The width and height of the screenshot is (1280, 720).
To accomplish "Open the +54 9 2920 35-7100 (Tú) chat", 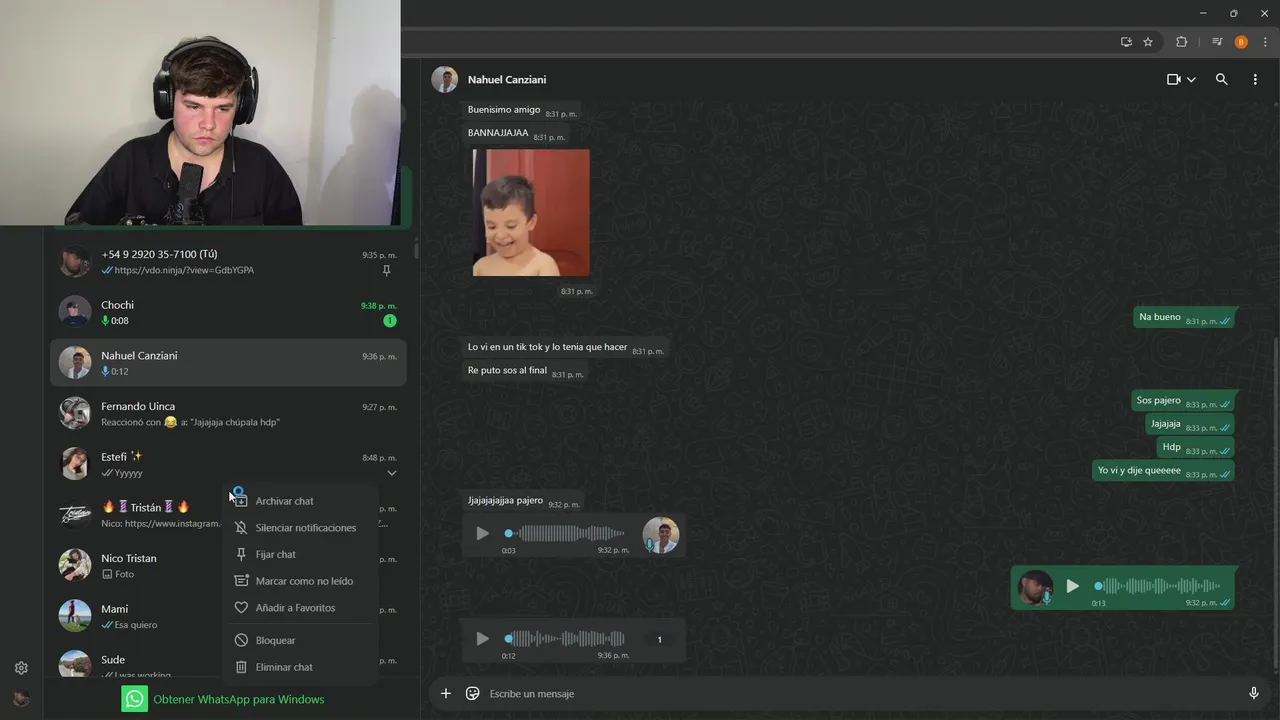I will pos(228,261).
